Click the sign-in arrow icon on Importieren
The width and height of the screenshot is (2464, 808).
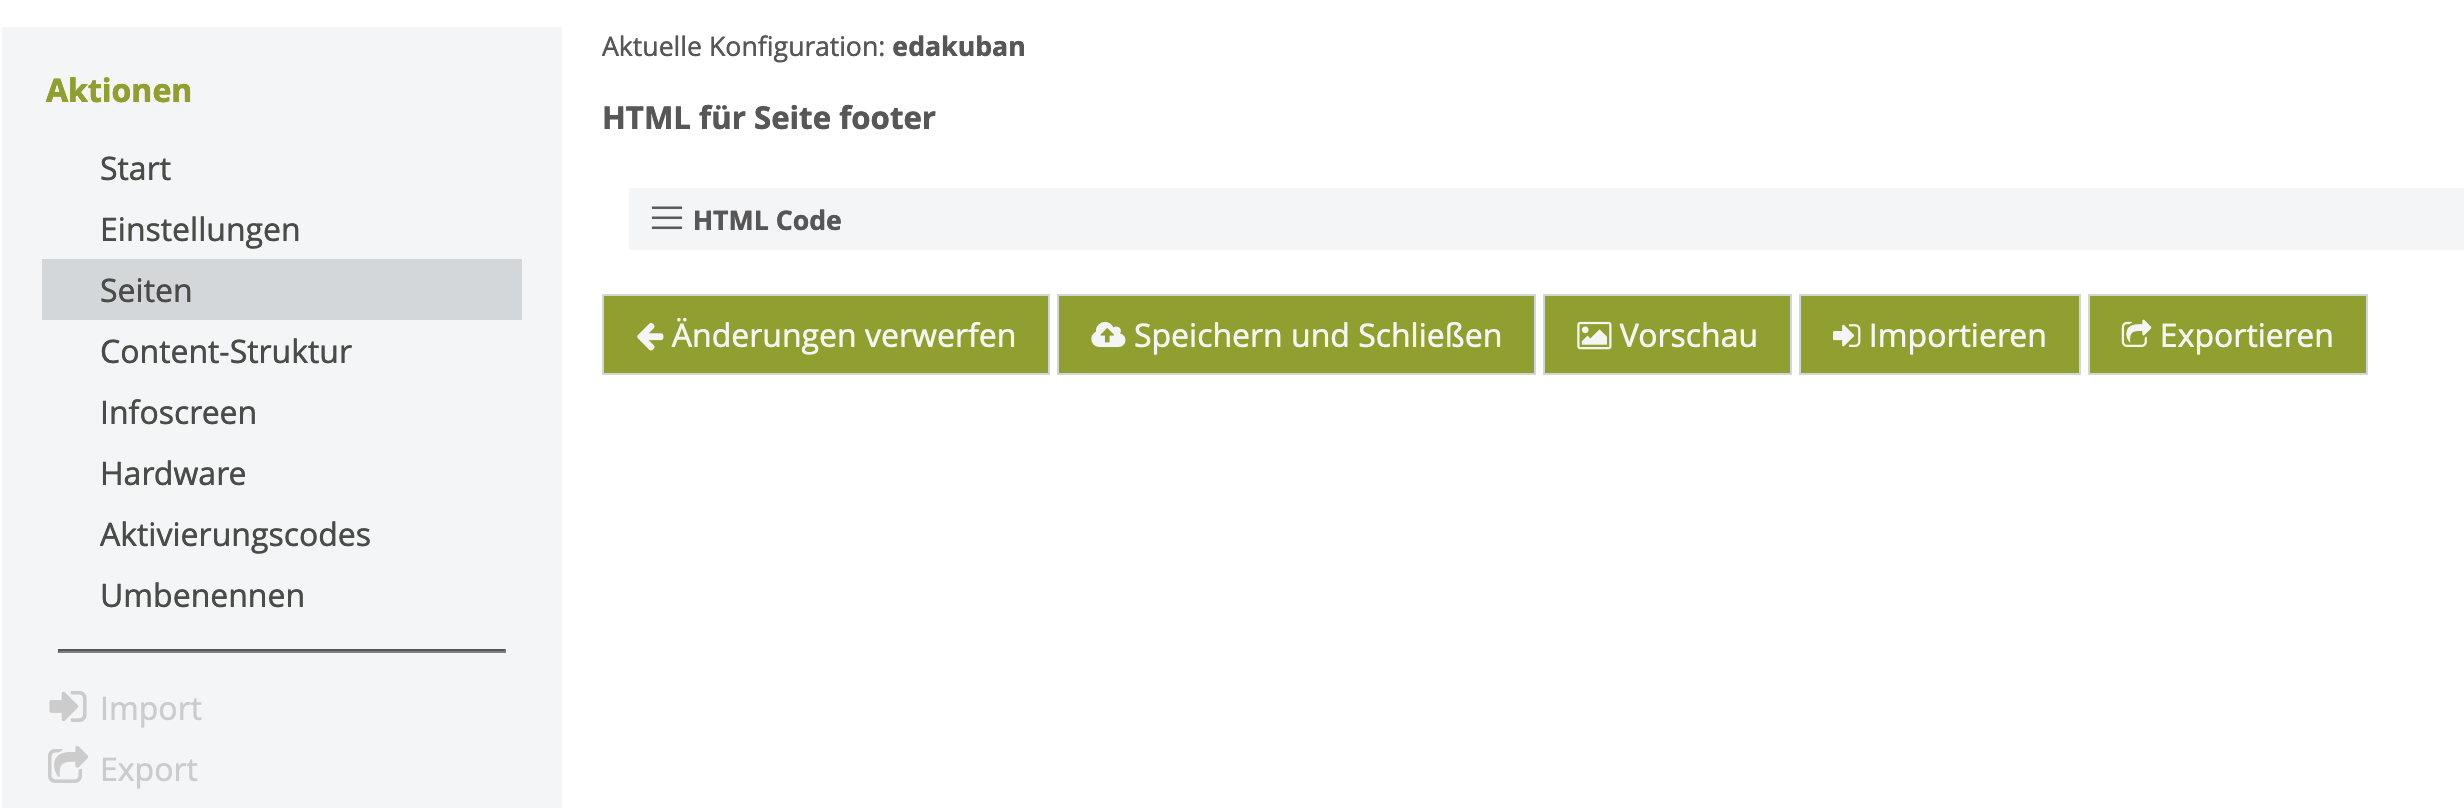coord(1846,336)
